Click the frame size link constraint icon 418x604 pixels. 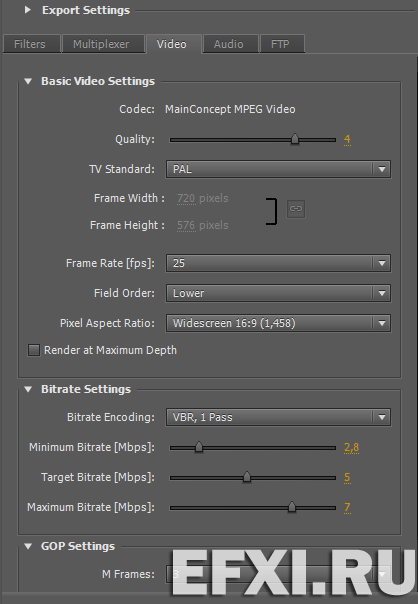pyautogui.click(x=296, y=209)
